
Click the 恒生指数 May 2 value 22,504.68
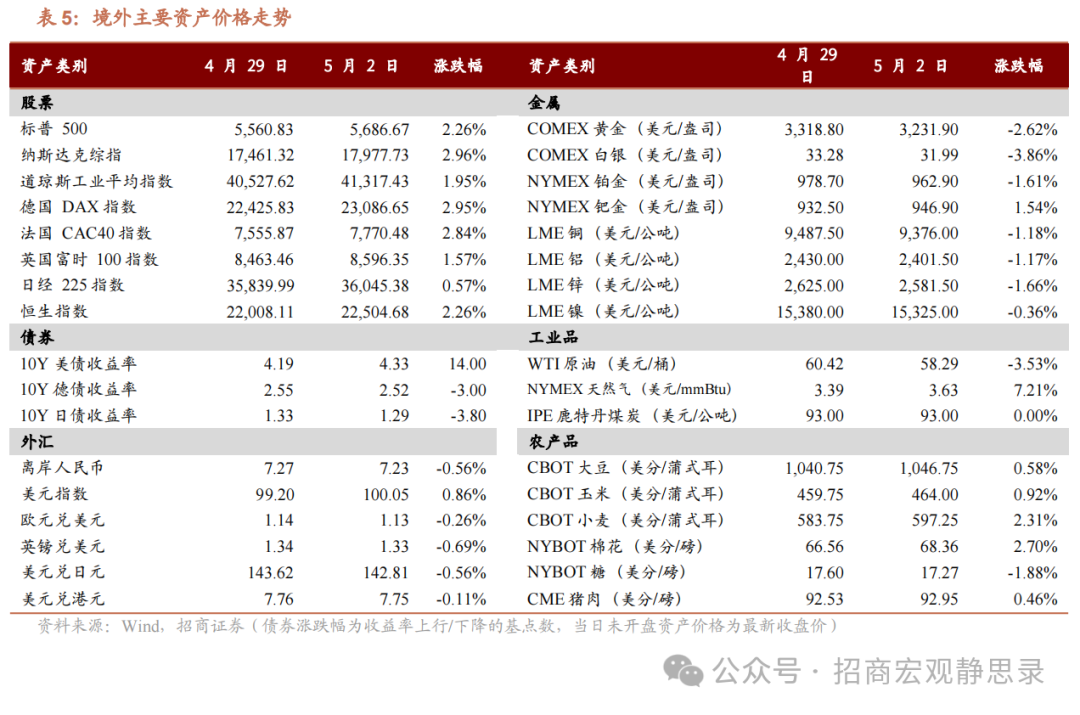375,312
